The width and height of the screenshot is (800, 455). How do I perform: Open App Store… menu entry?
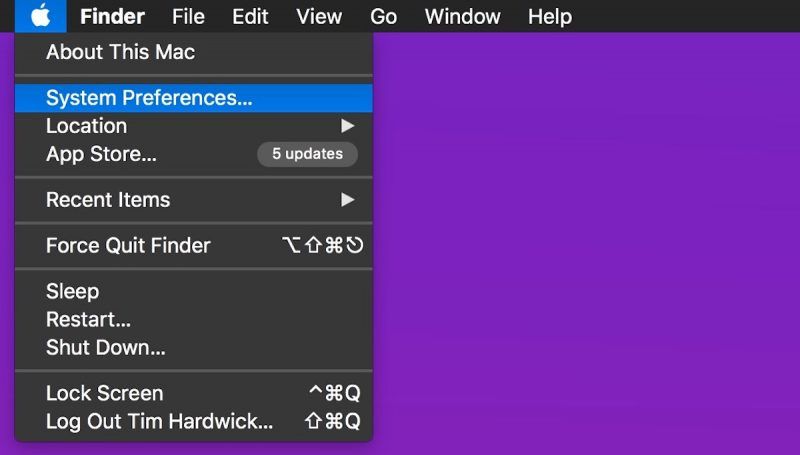click(101, 154)
